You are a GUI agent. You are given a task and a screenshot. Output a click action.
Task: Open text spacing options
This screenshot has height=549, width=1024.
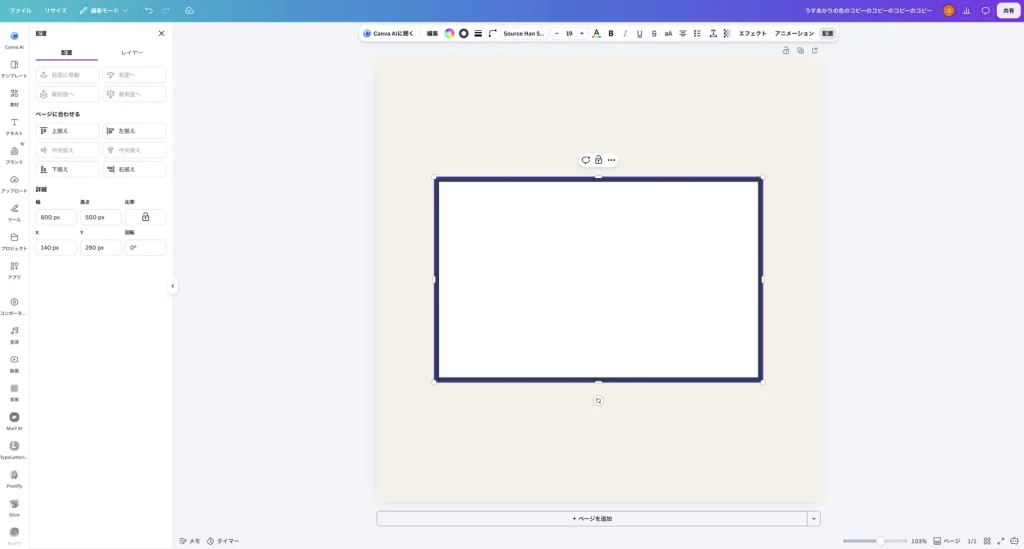712,33
